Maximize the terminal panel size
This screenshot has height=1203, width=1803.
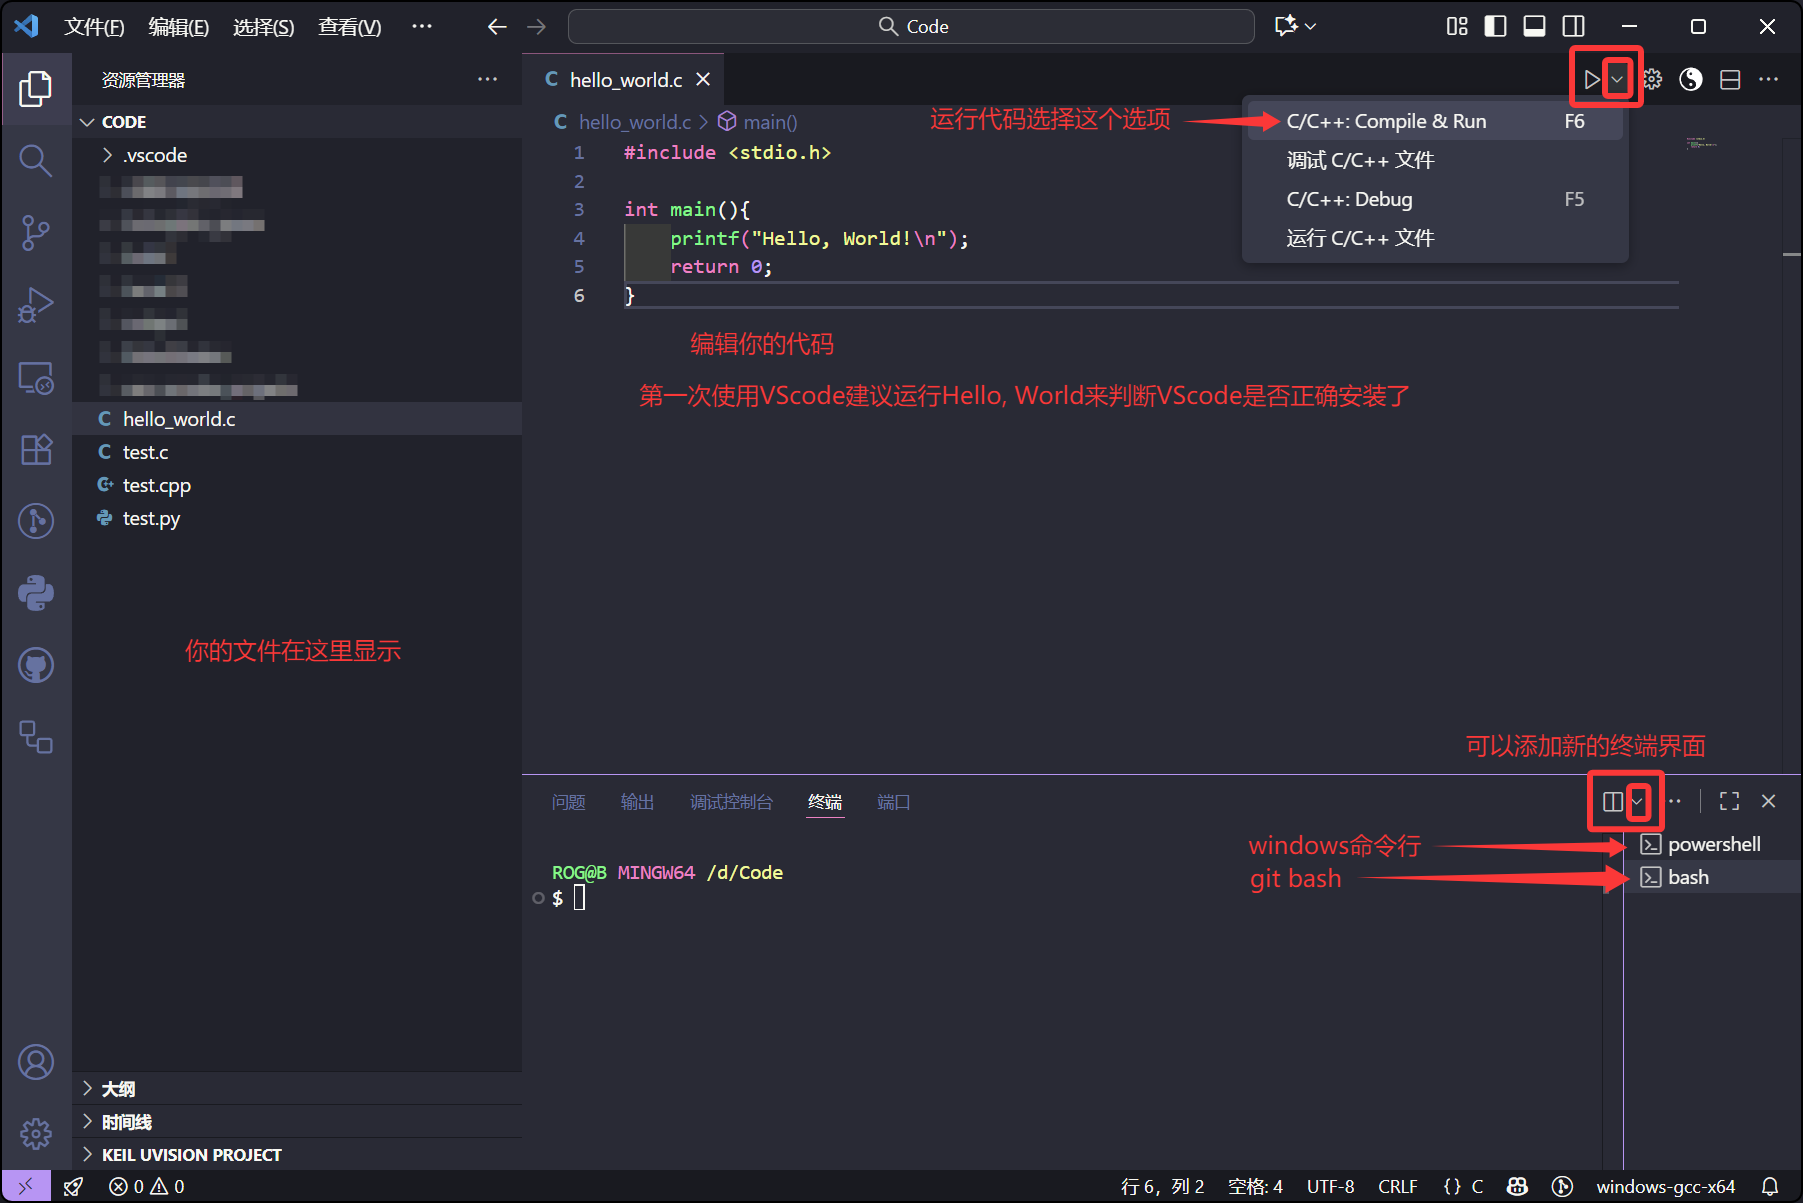click(1729, 801)
